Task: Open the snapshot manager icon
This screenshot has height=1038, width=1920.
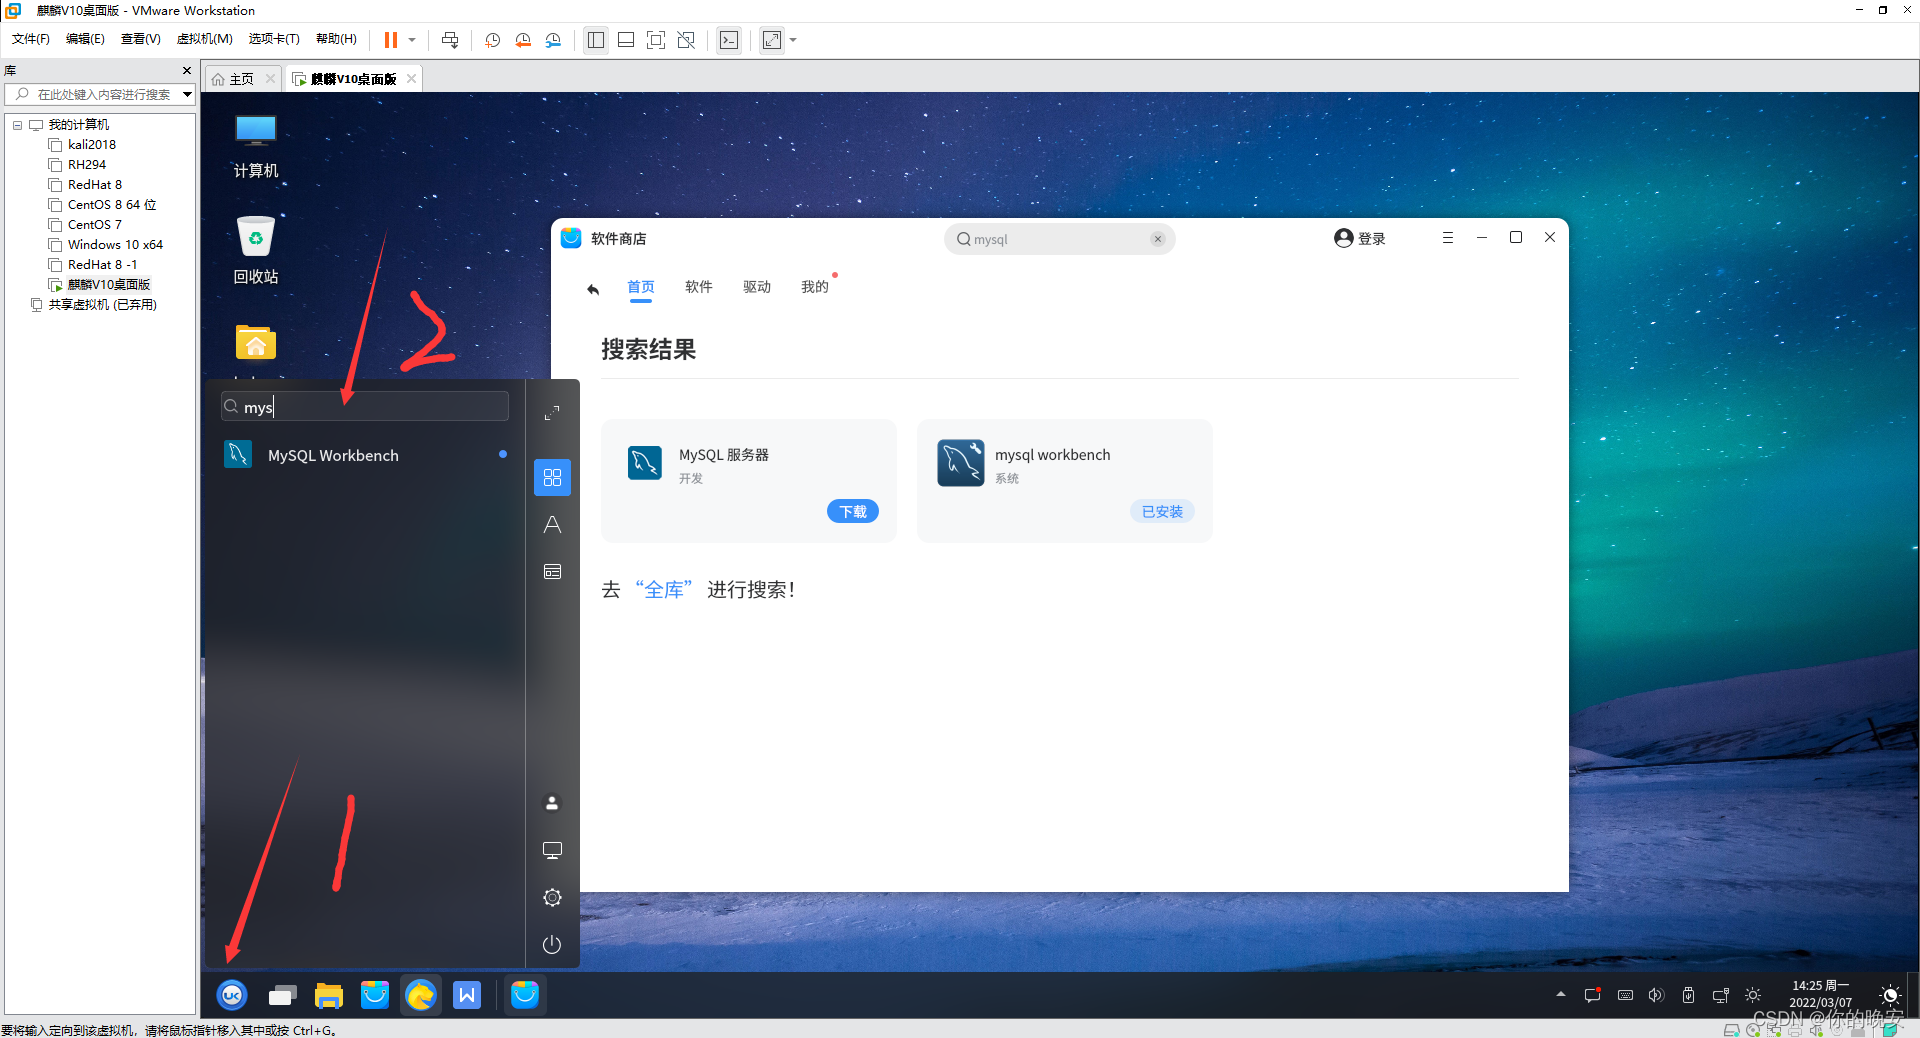Action: pos(554,40)
